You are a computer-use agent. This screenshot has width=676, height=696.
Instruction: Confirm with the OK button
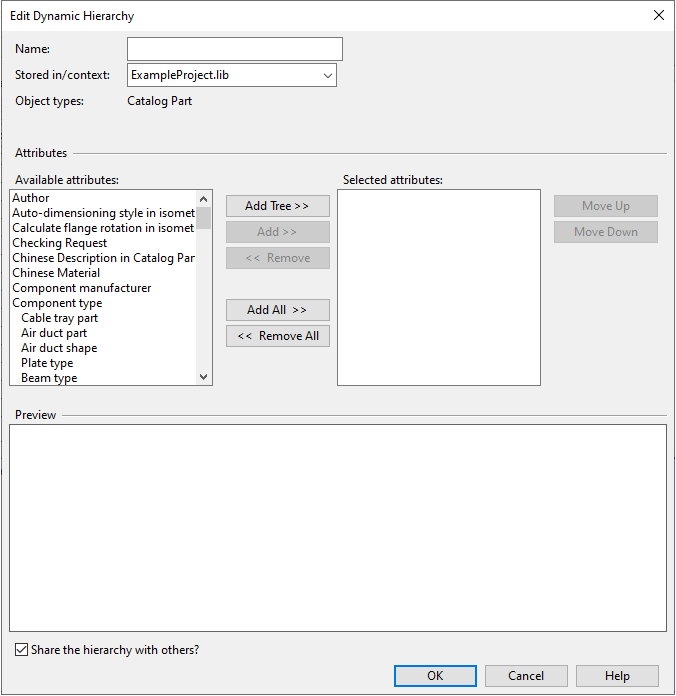[x=435, y=676]
